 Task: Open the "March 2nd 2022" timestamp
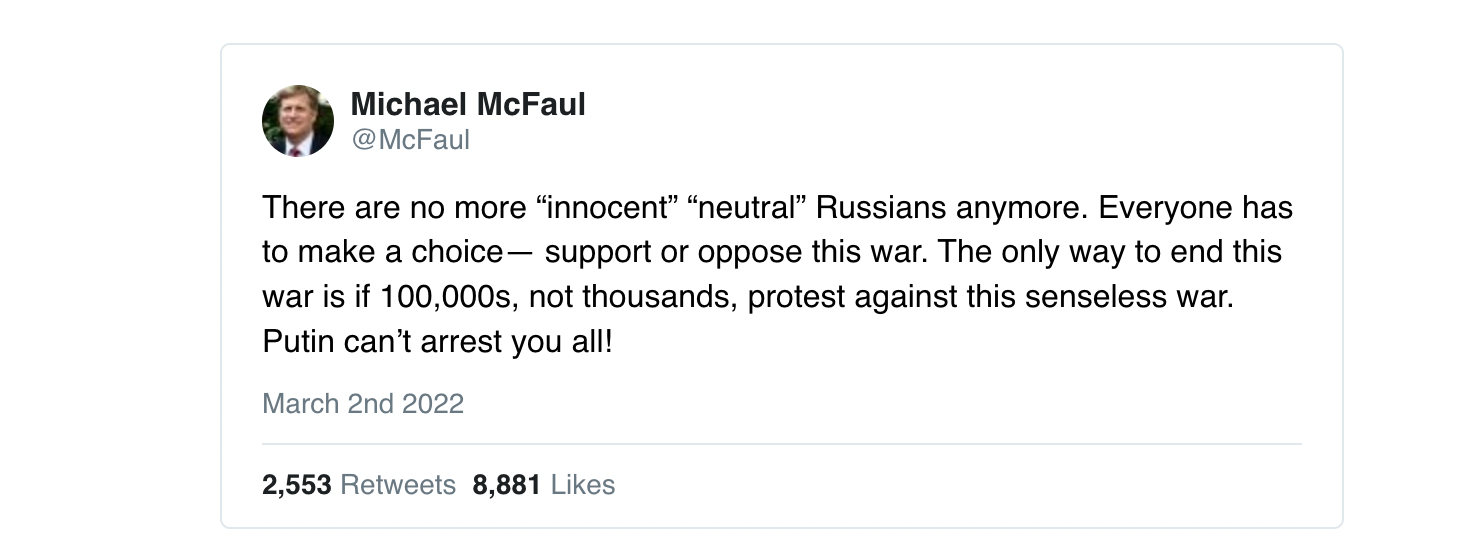tap(363, 404)
